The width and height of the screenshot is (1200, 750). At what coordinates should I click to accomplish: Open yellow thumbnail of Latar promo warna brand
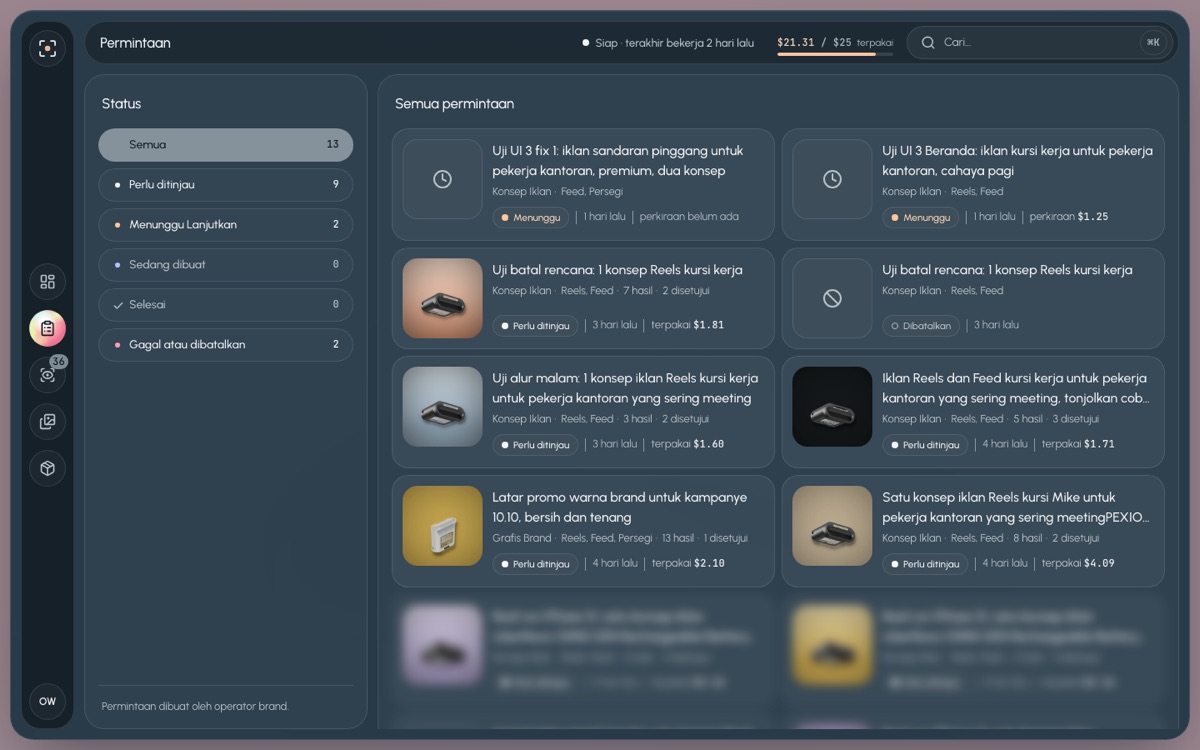[442, 526]
